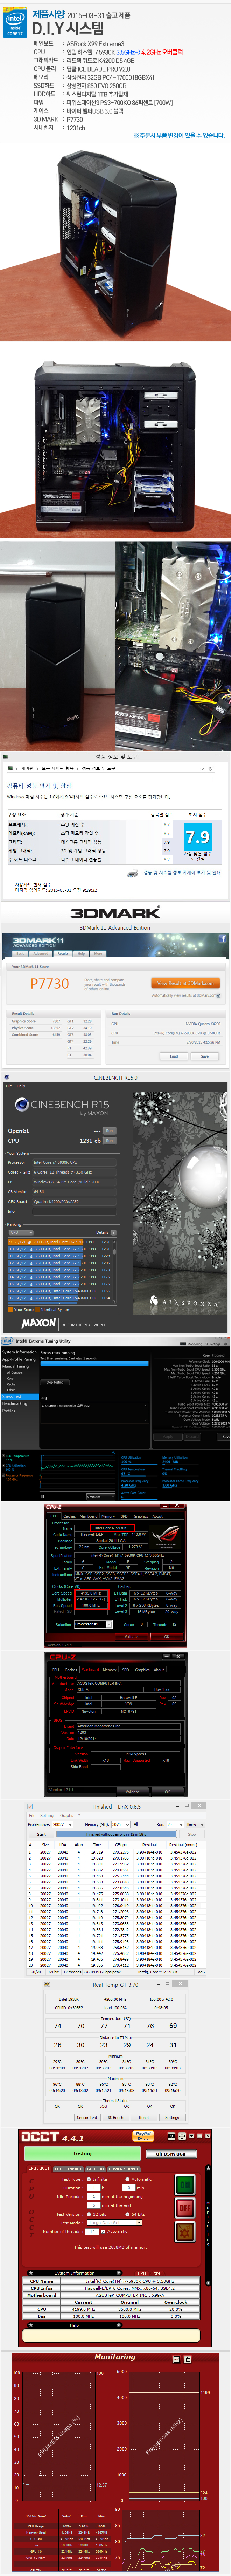Image resolution: width=231 pixels, height=2576 pixels.
Task: Click the LinX Start button
Action: tap(41, 1834)
